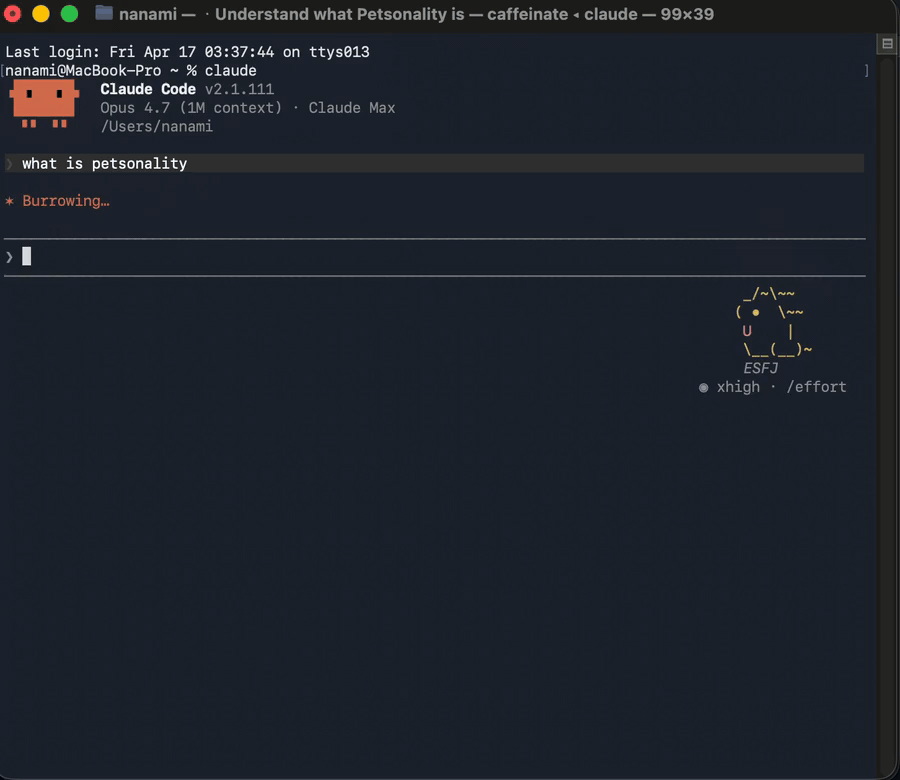The height and width of the screenshot is (780, 900).
Task: Click the 'Claude Code' heading text
Action: point(148,89)
